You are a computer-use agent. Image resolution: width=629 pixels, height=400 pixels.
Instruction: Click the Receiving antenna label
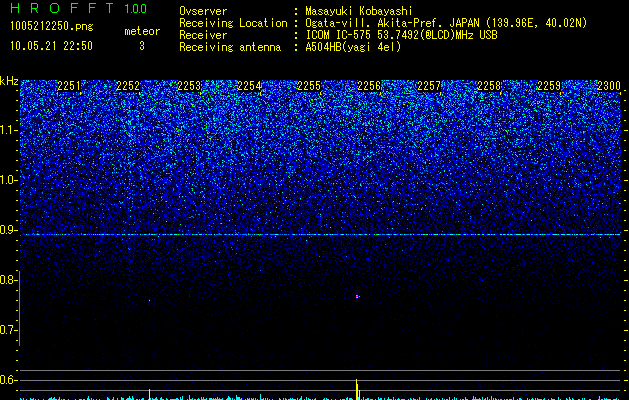tap(230, 47)
